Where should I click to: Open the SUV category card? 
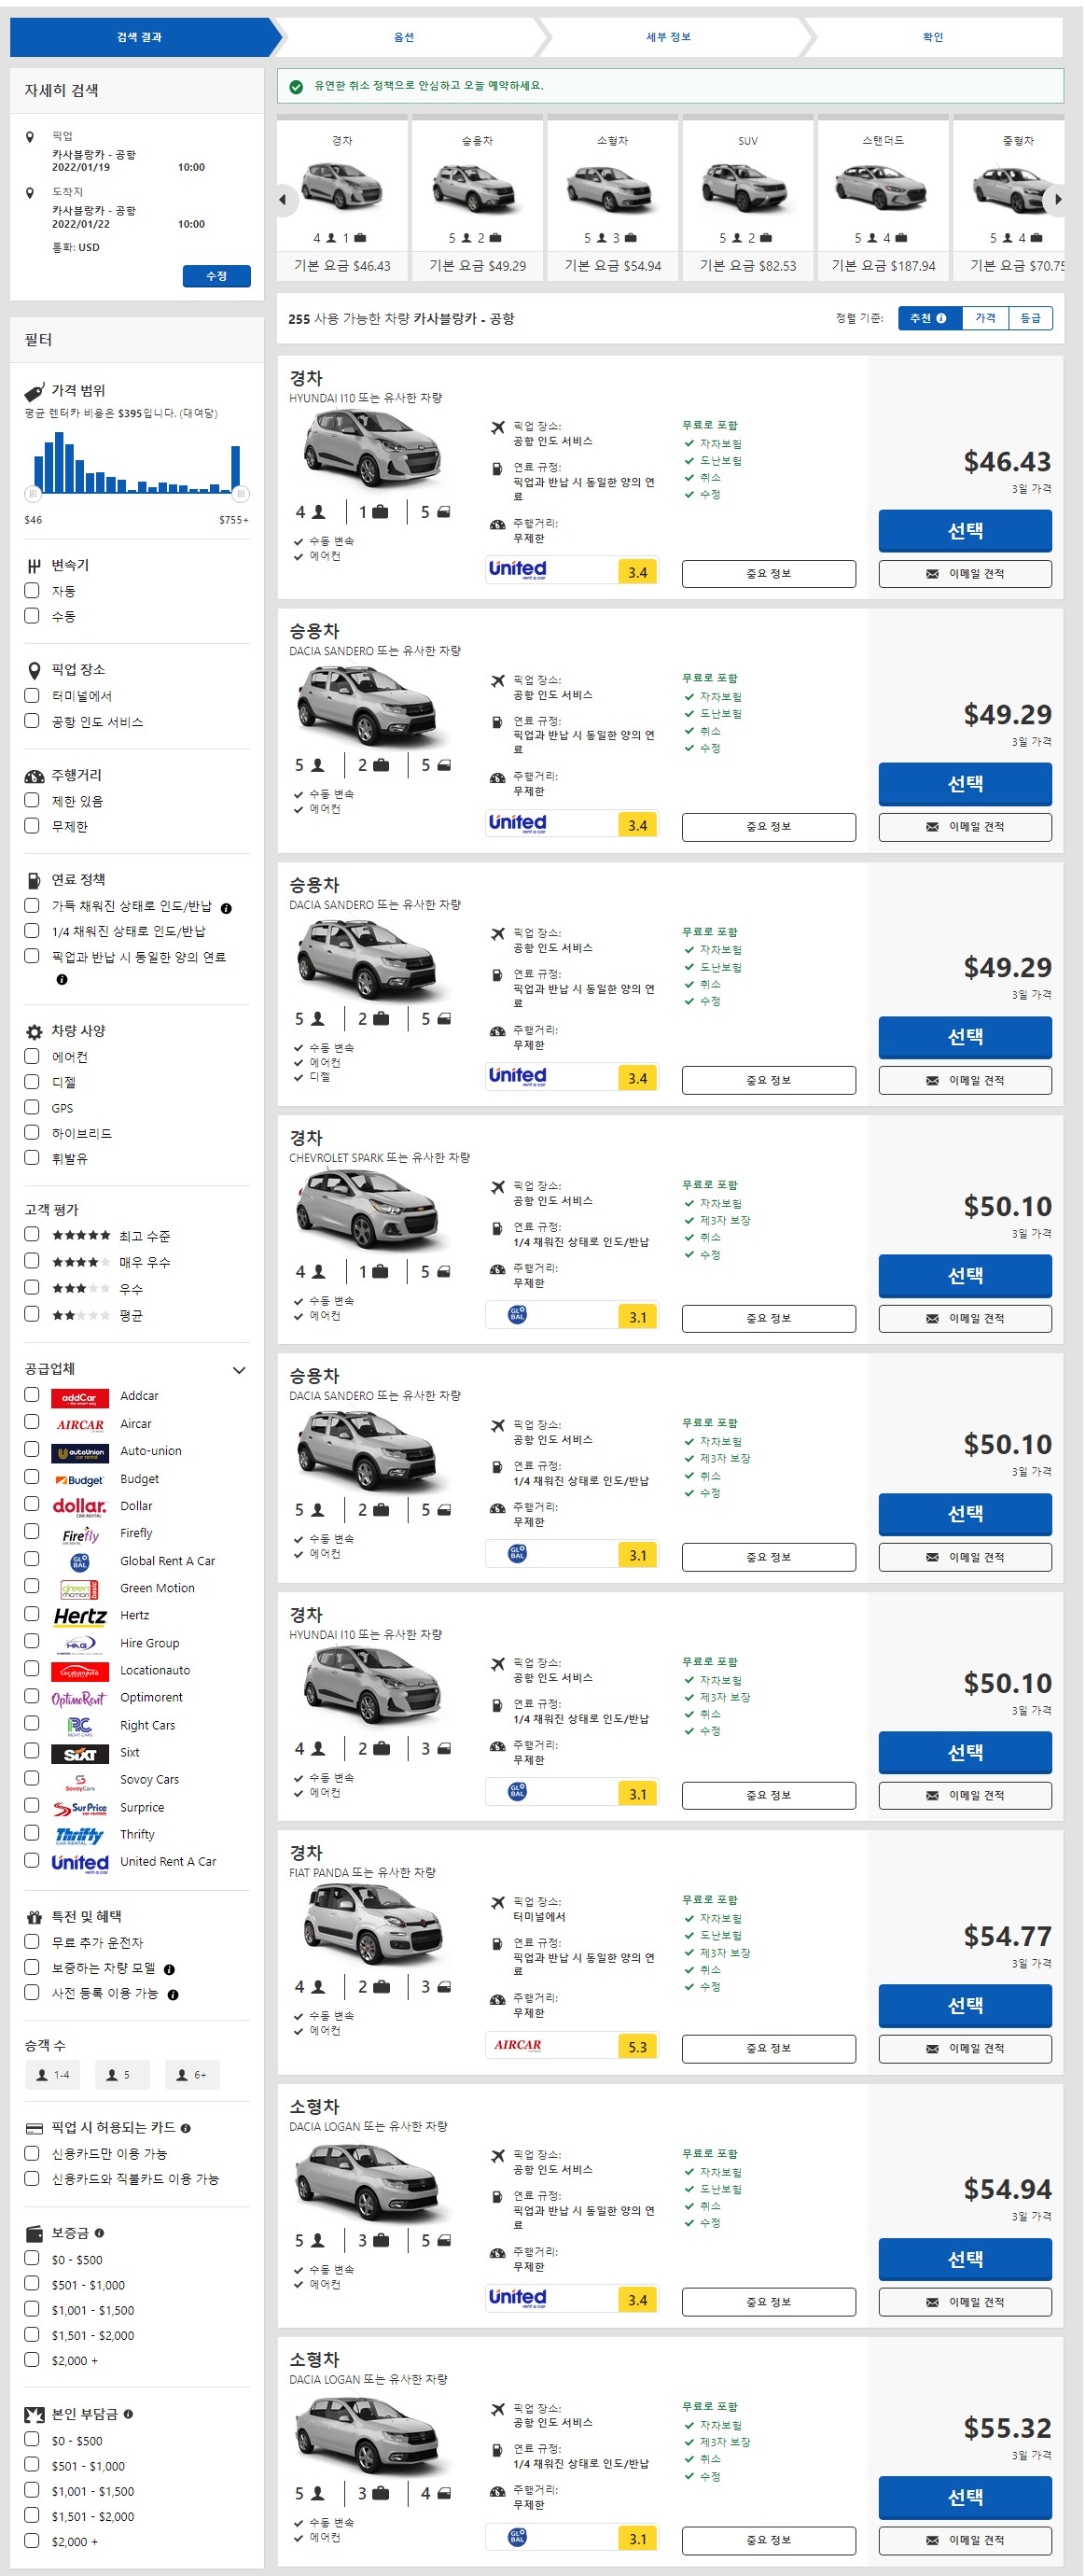[x=748, y=199]
